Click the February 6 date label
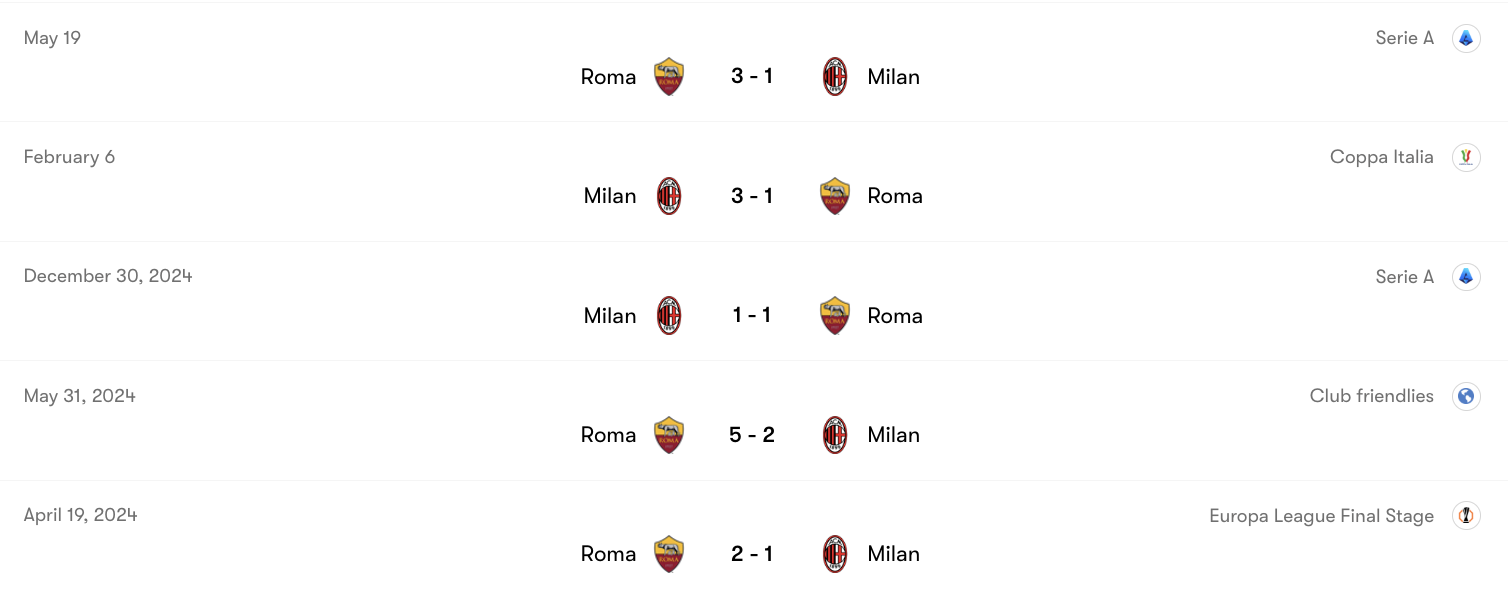Viewport: 1508px width, 594px height. point(69,157)
